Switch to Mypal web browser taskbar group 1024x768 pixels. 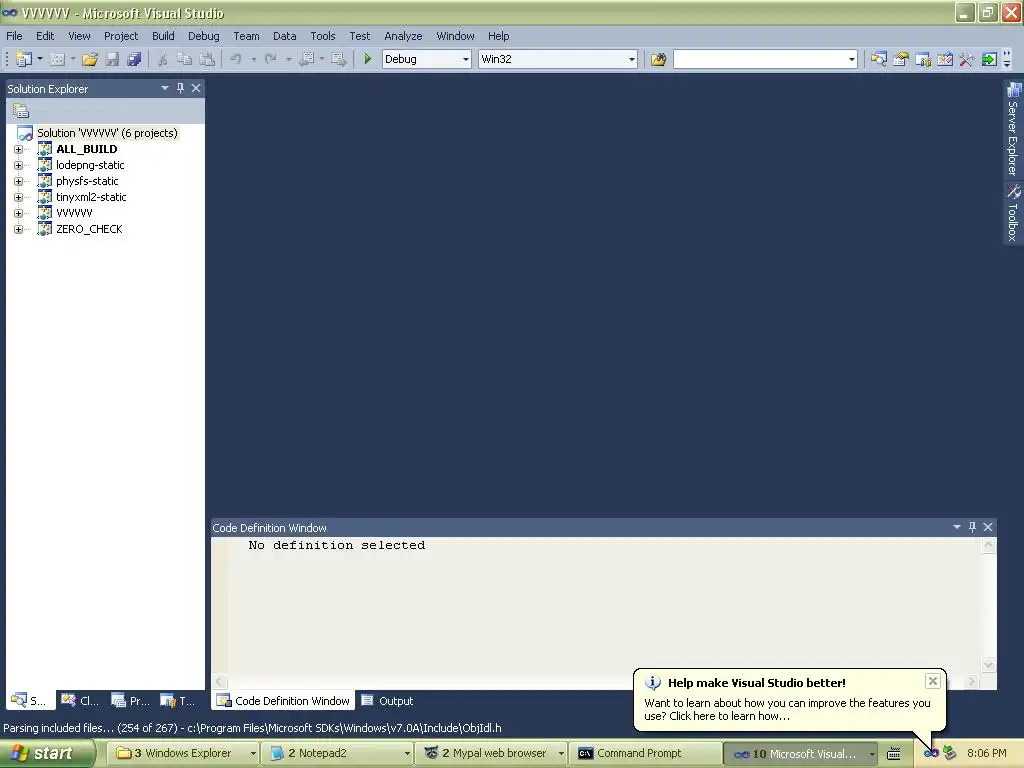pyautogui.click(x=493, y=754)
